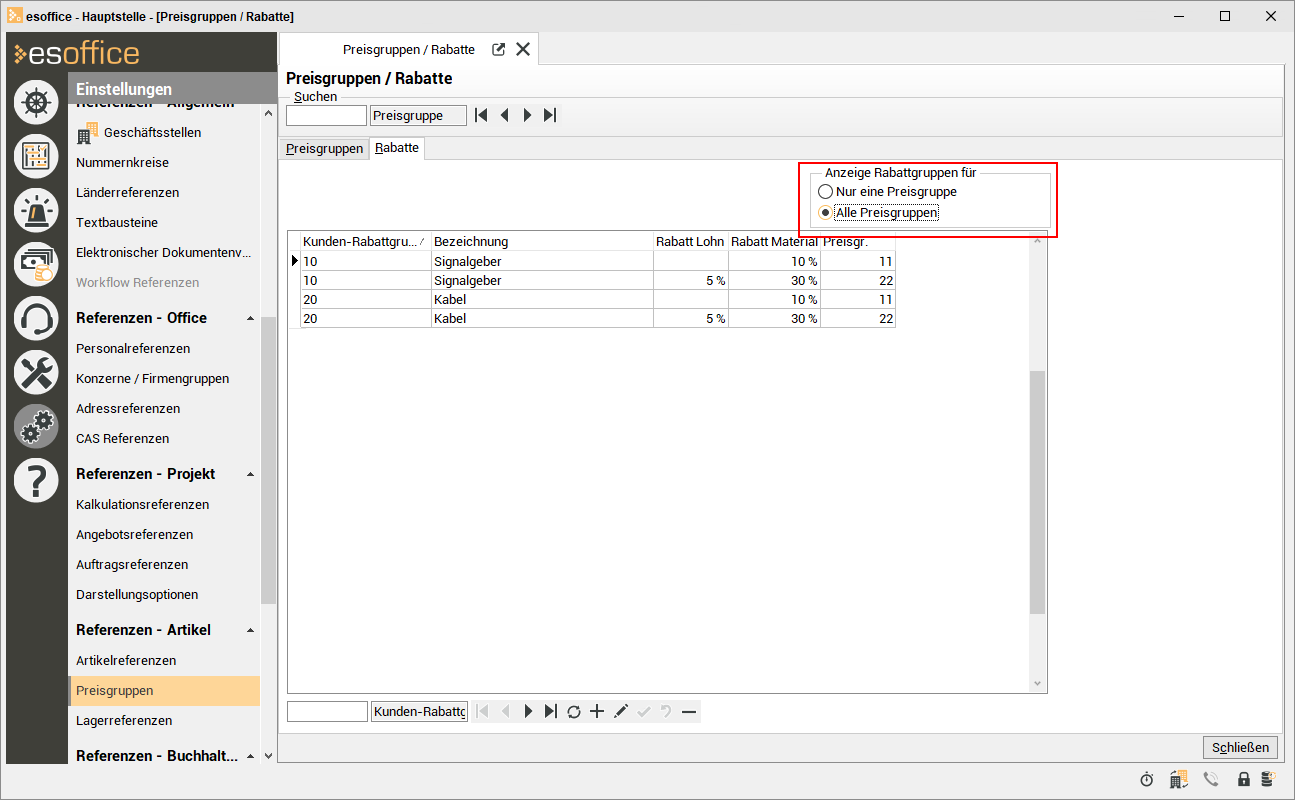This screenshot has height=800, width=1295.
Task: Open Geschäftsstellen in settings list
Action: coord(152,132)
